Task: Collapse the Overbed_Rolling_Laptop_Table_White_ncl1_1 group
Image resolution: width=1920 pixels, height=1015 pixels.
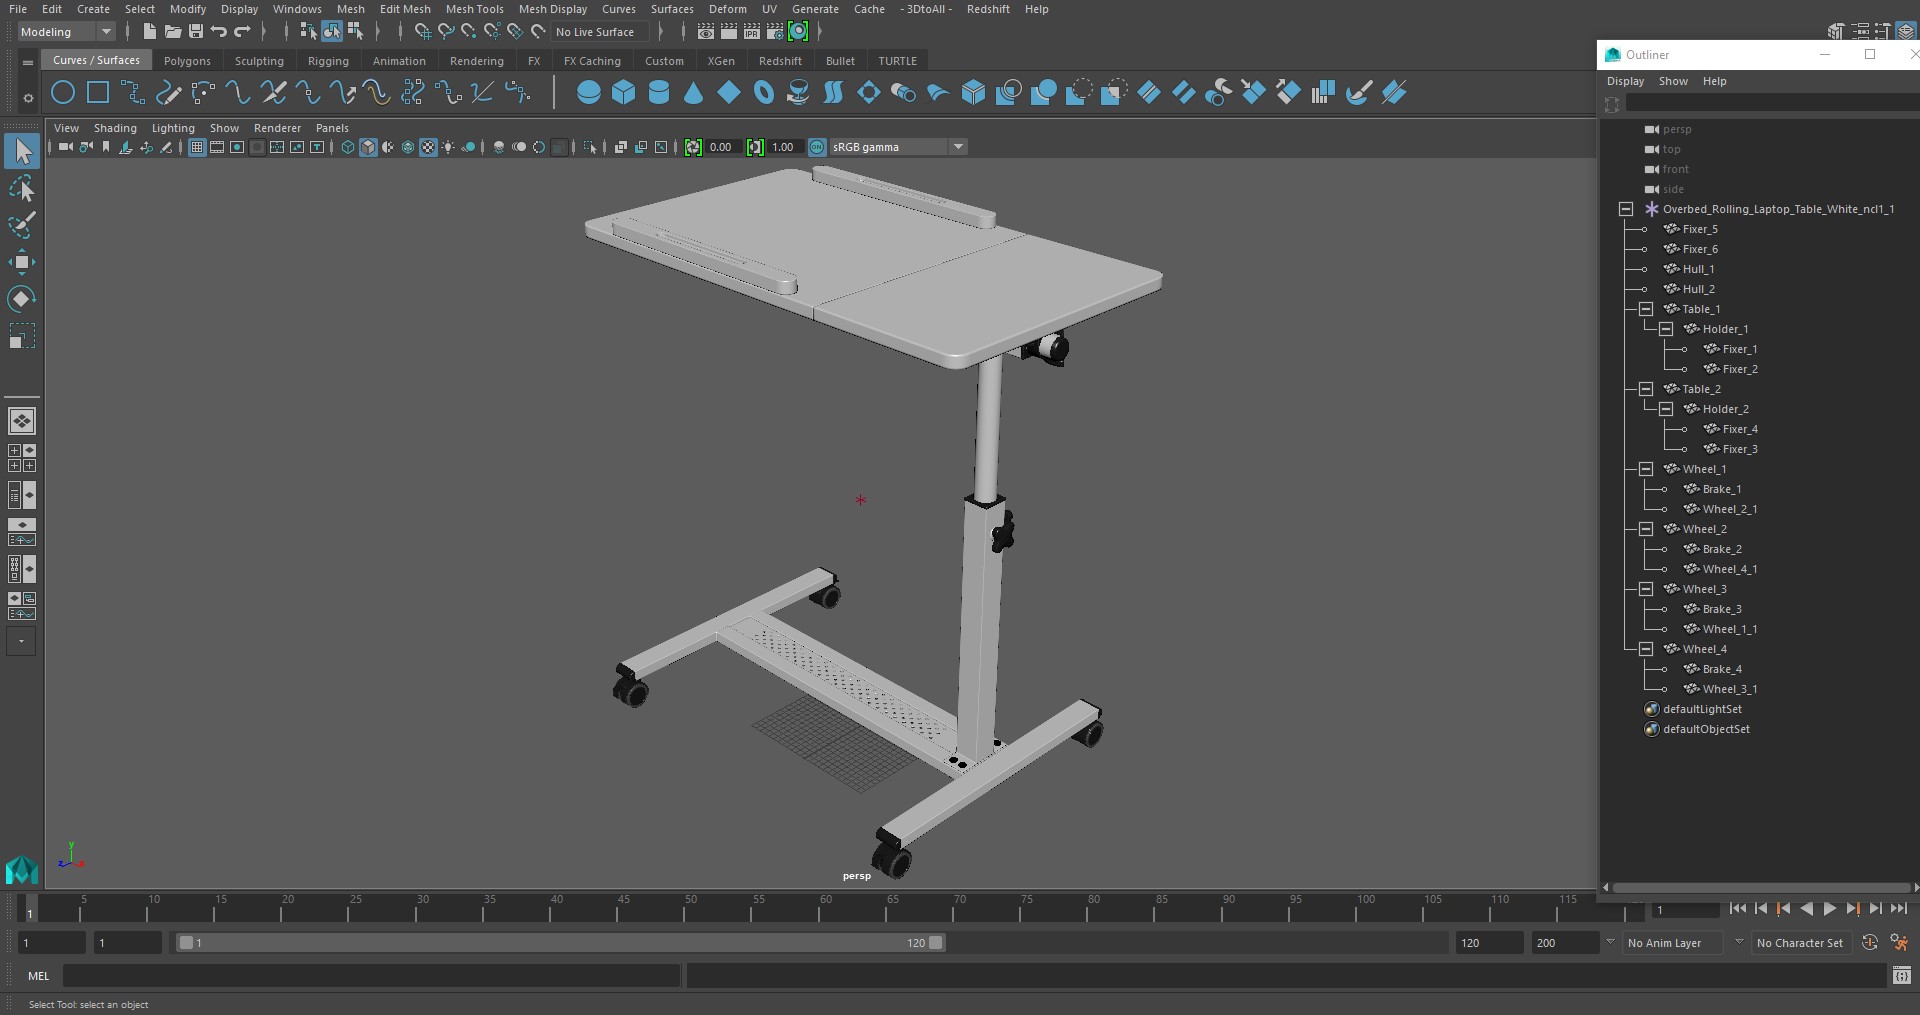Action: [x=1626, y=209]
